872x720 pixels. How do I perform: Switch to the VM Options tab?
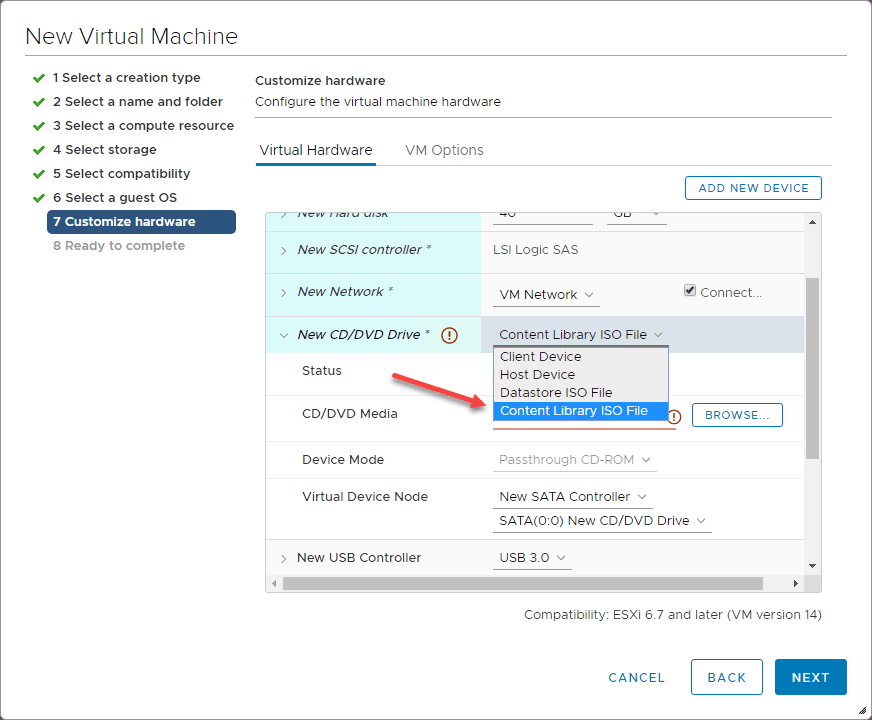pos(444,150)
